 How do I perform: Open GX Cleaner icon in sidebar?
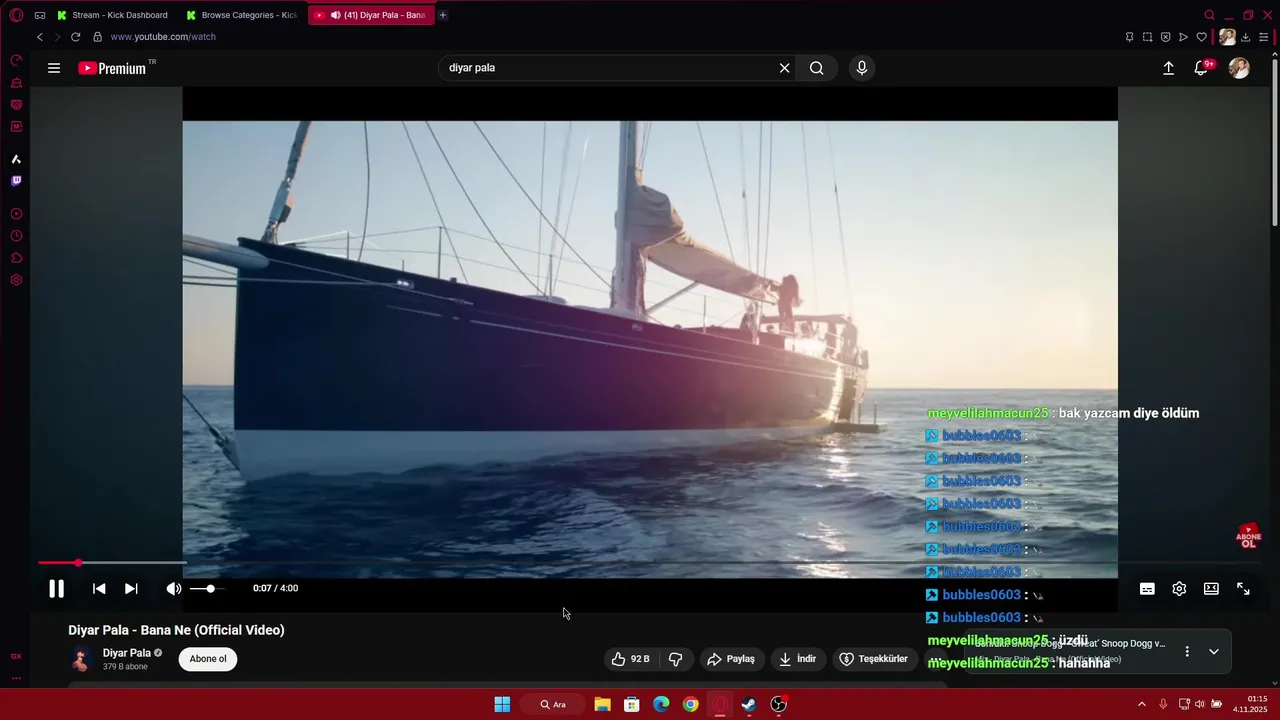click(x=16, y=82)
